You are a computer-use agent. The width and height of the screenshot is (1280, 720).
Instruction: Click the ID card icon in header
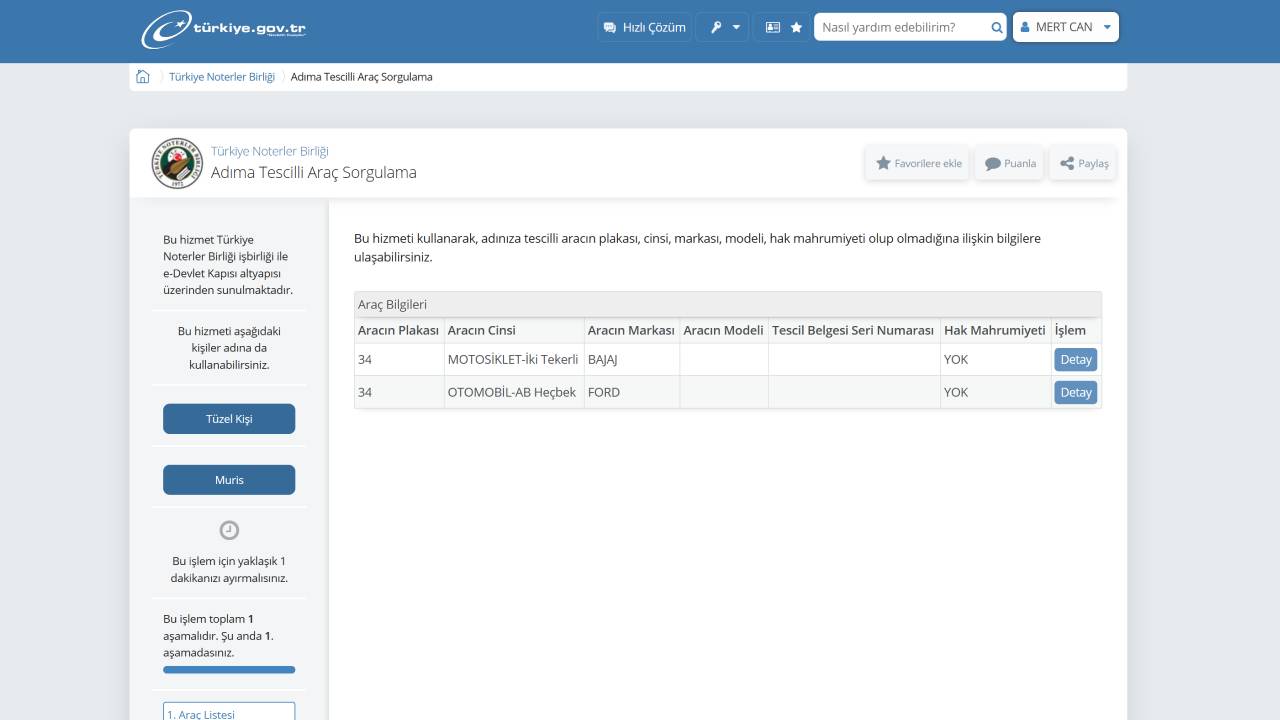tap(772, 27)
